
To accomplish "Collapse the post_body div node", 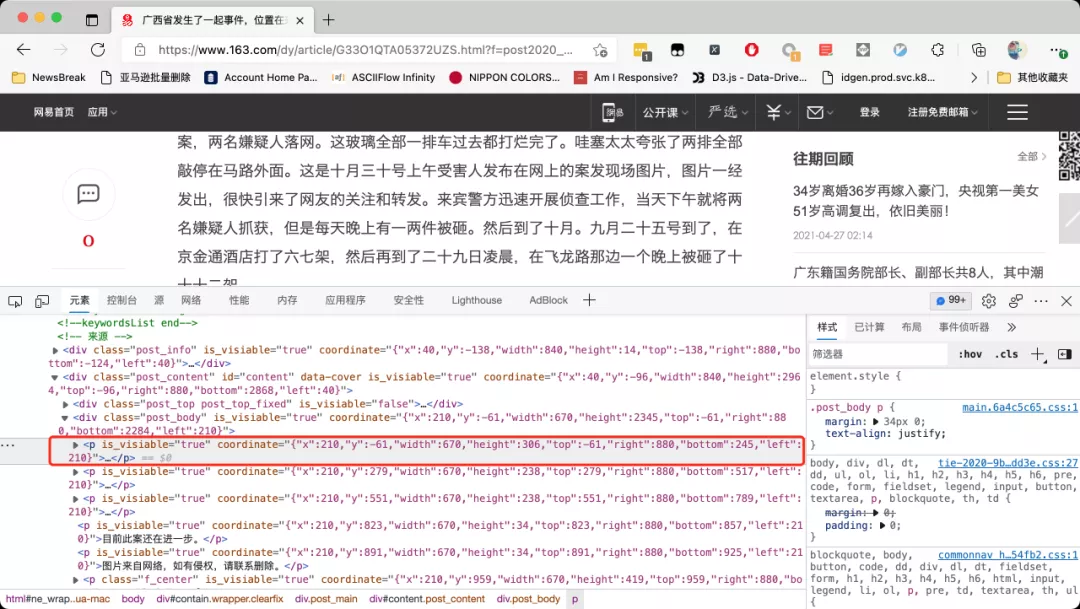I will point(65,417).
